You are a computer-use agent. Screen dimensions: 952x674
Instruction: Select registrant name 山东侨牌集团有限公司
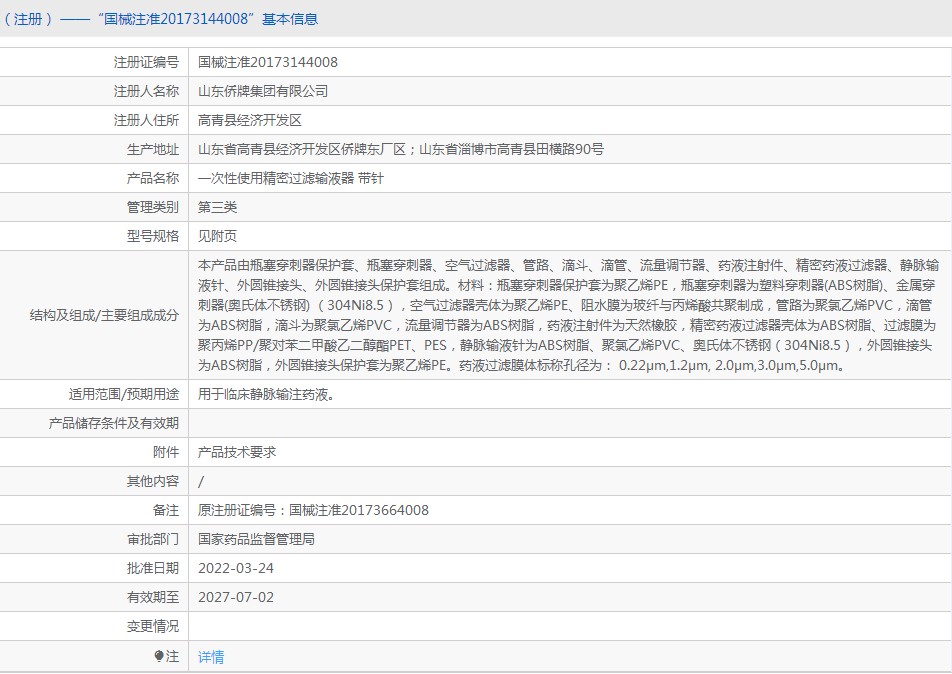point(263,91)
